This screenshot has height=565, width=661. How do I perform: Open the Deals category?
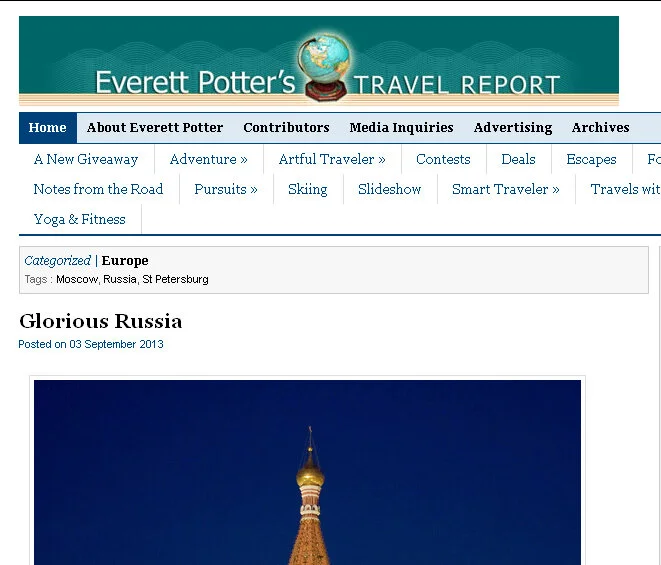coord(518,159)
